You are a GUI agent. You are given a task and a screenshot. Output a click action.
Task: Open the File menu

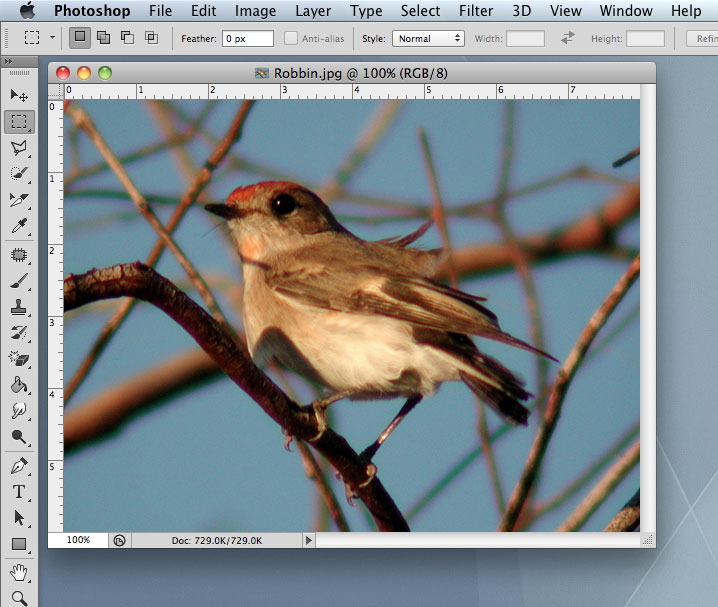click(160, 11)
